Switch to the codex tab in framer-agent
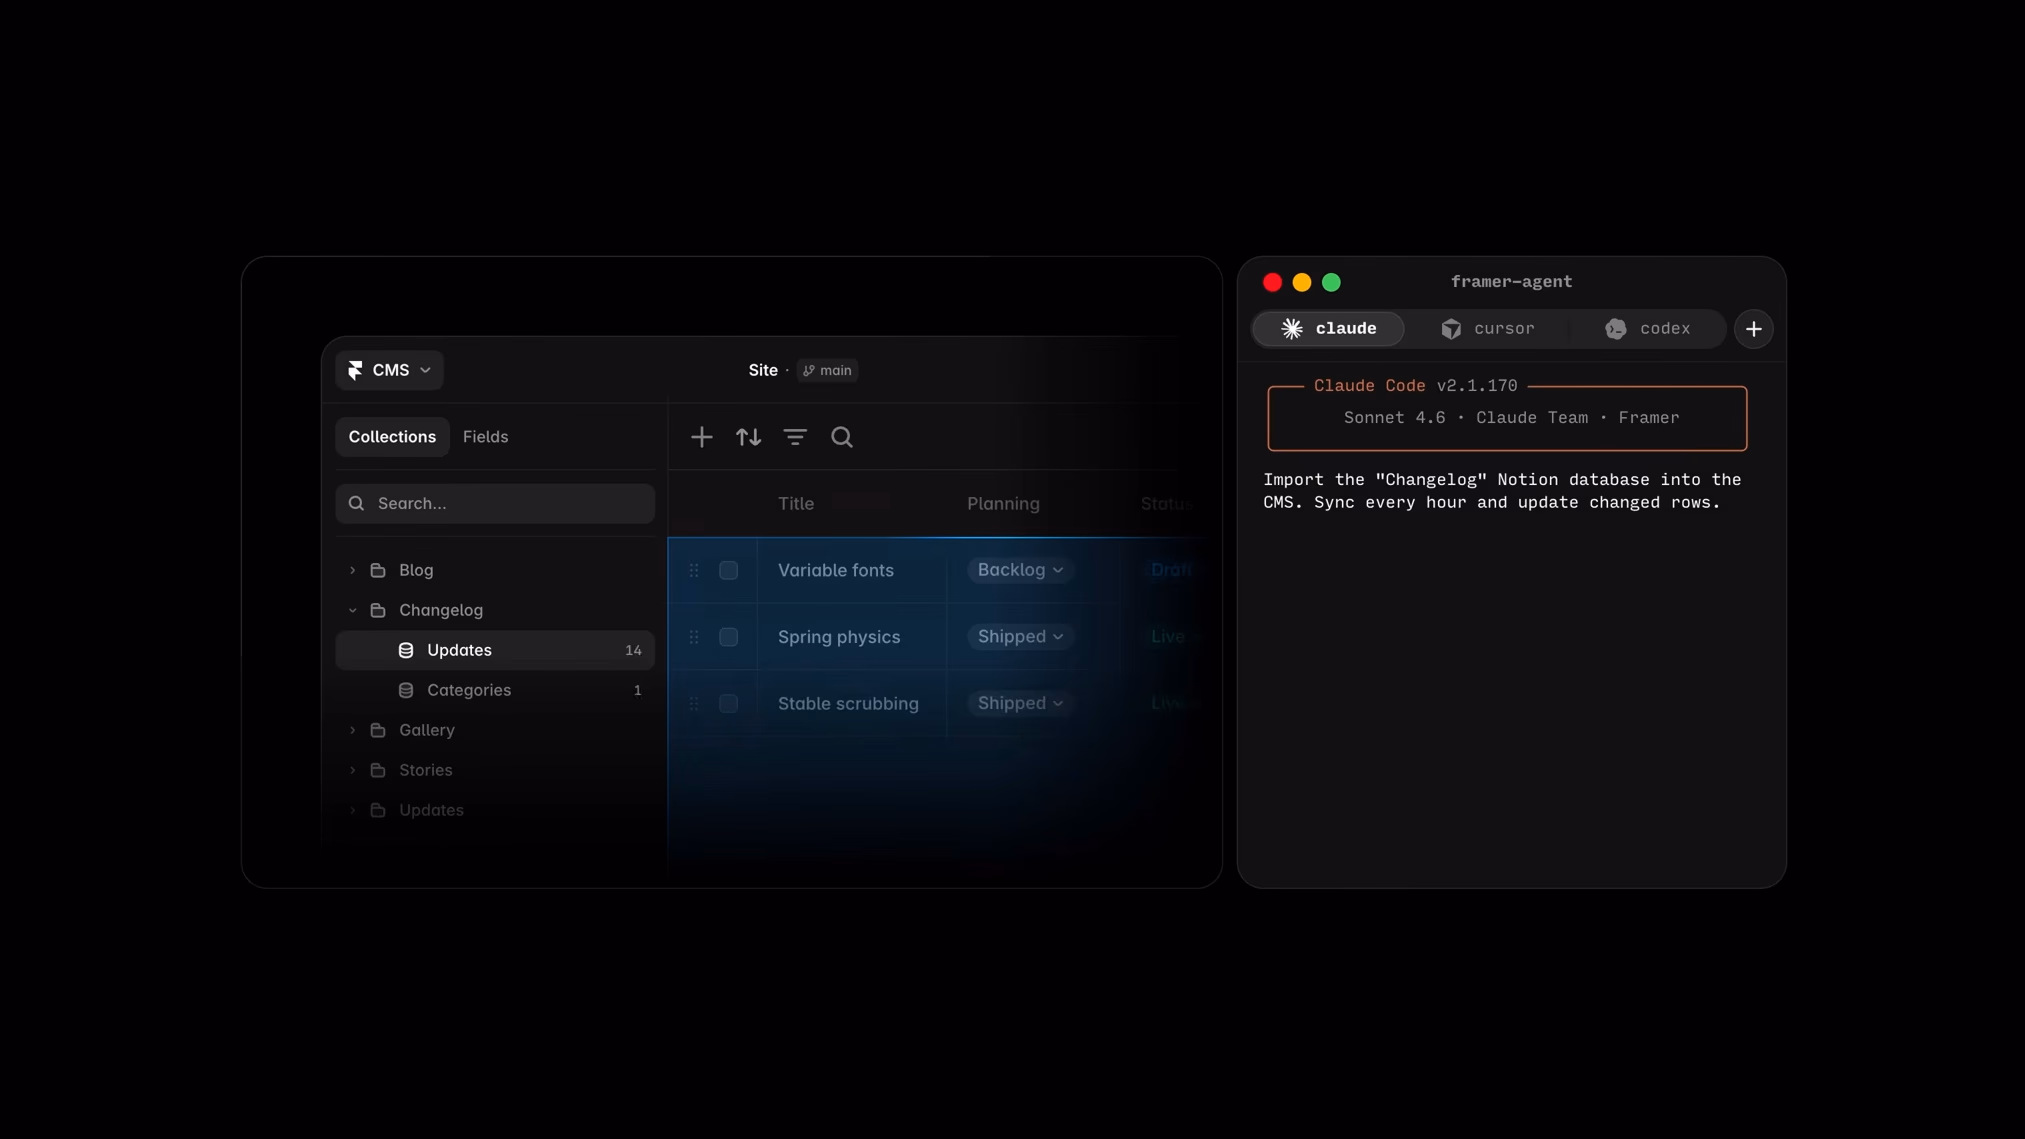2025x1139 pixels. pyautogui.click(x=1647, y=329)
